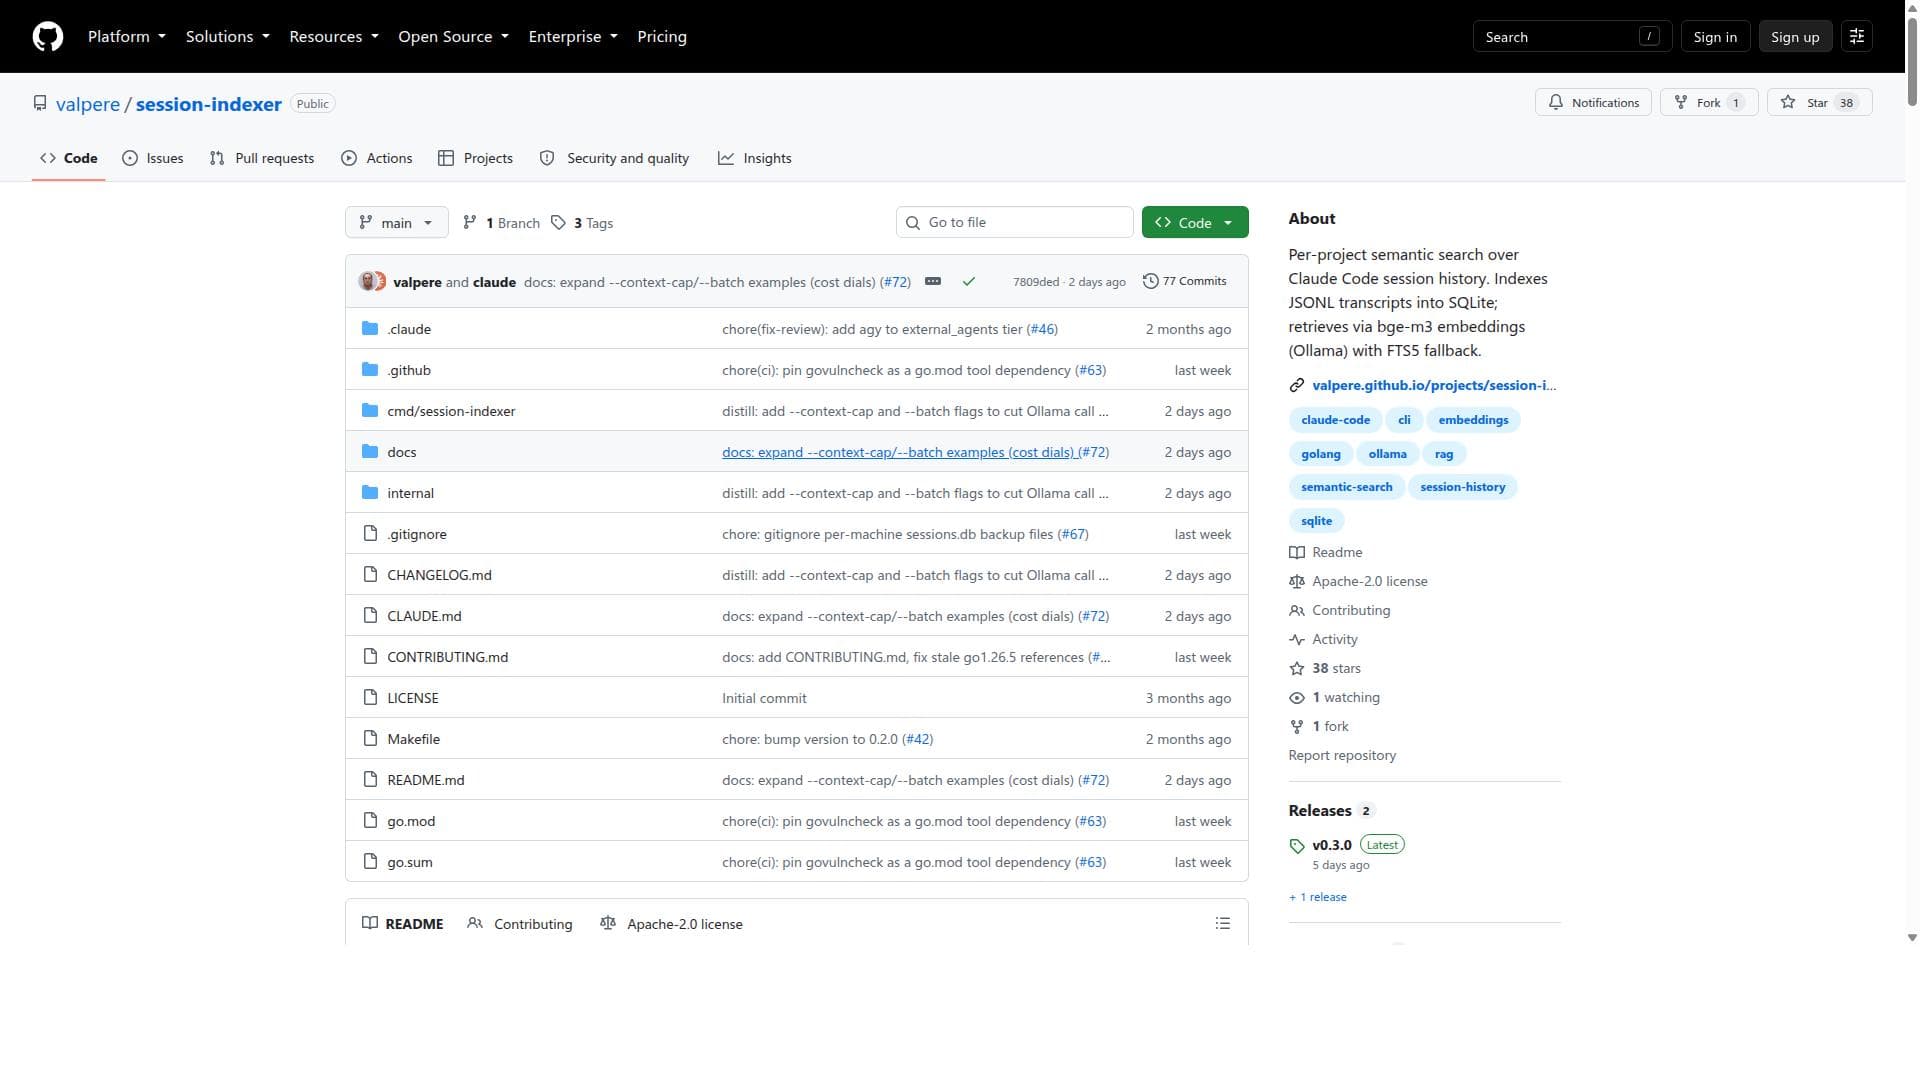View the 77 Commits history
This screenshot has height=1080, width=1920.
(1185, 282)
